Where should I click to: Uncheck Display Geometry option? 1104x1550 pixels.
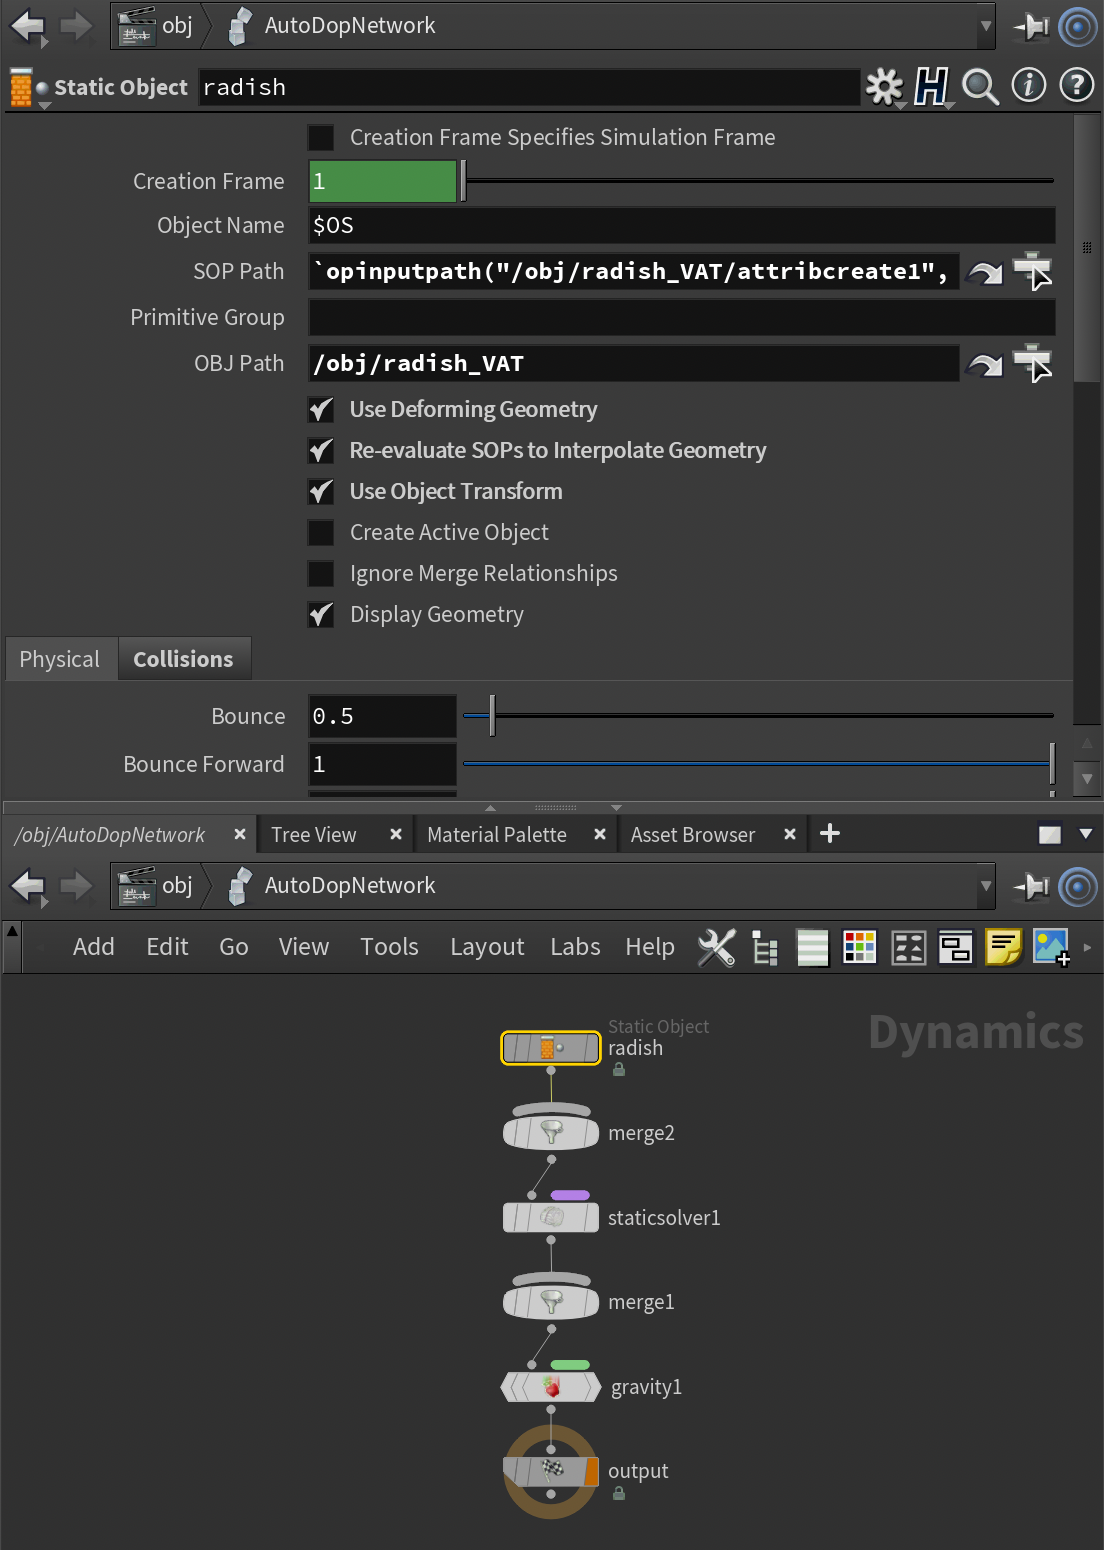pos(321,615)
